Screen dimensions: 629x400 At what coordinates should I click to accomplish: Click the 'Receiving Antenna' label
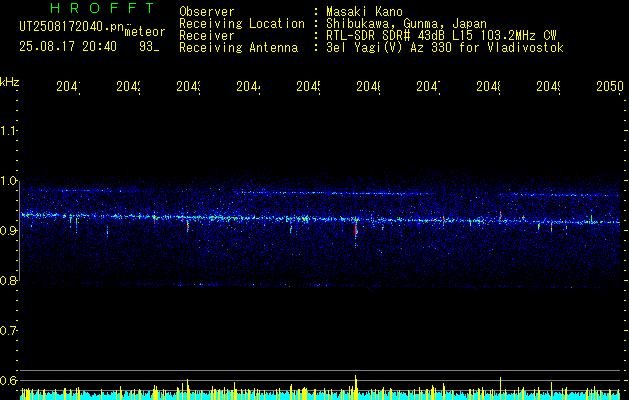pyautogui.click(x=239, y=48)
